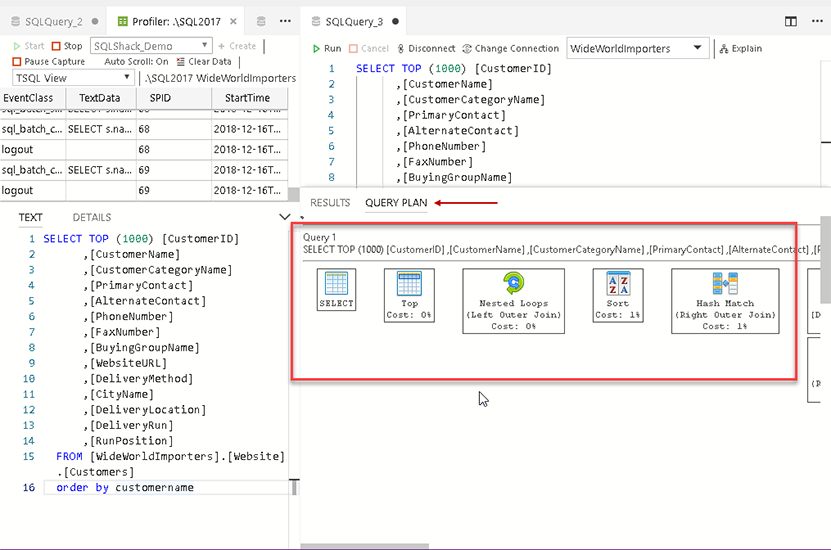Click the SELECT operator icon in query plan

pos(336,284)
